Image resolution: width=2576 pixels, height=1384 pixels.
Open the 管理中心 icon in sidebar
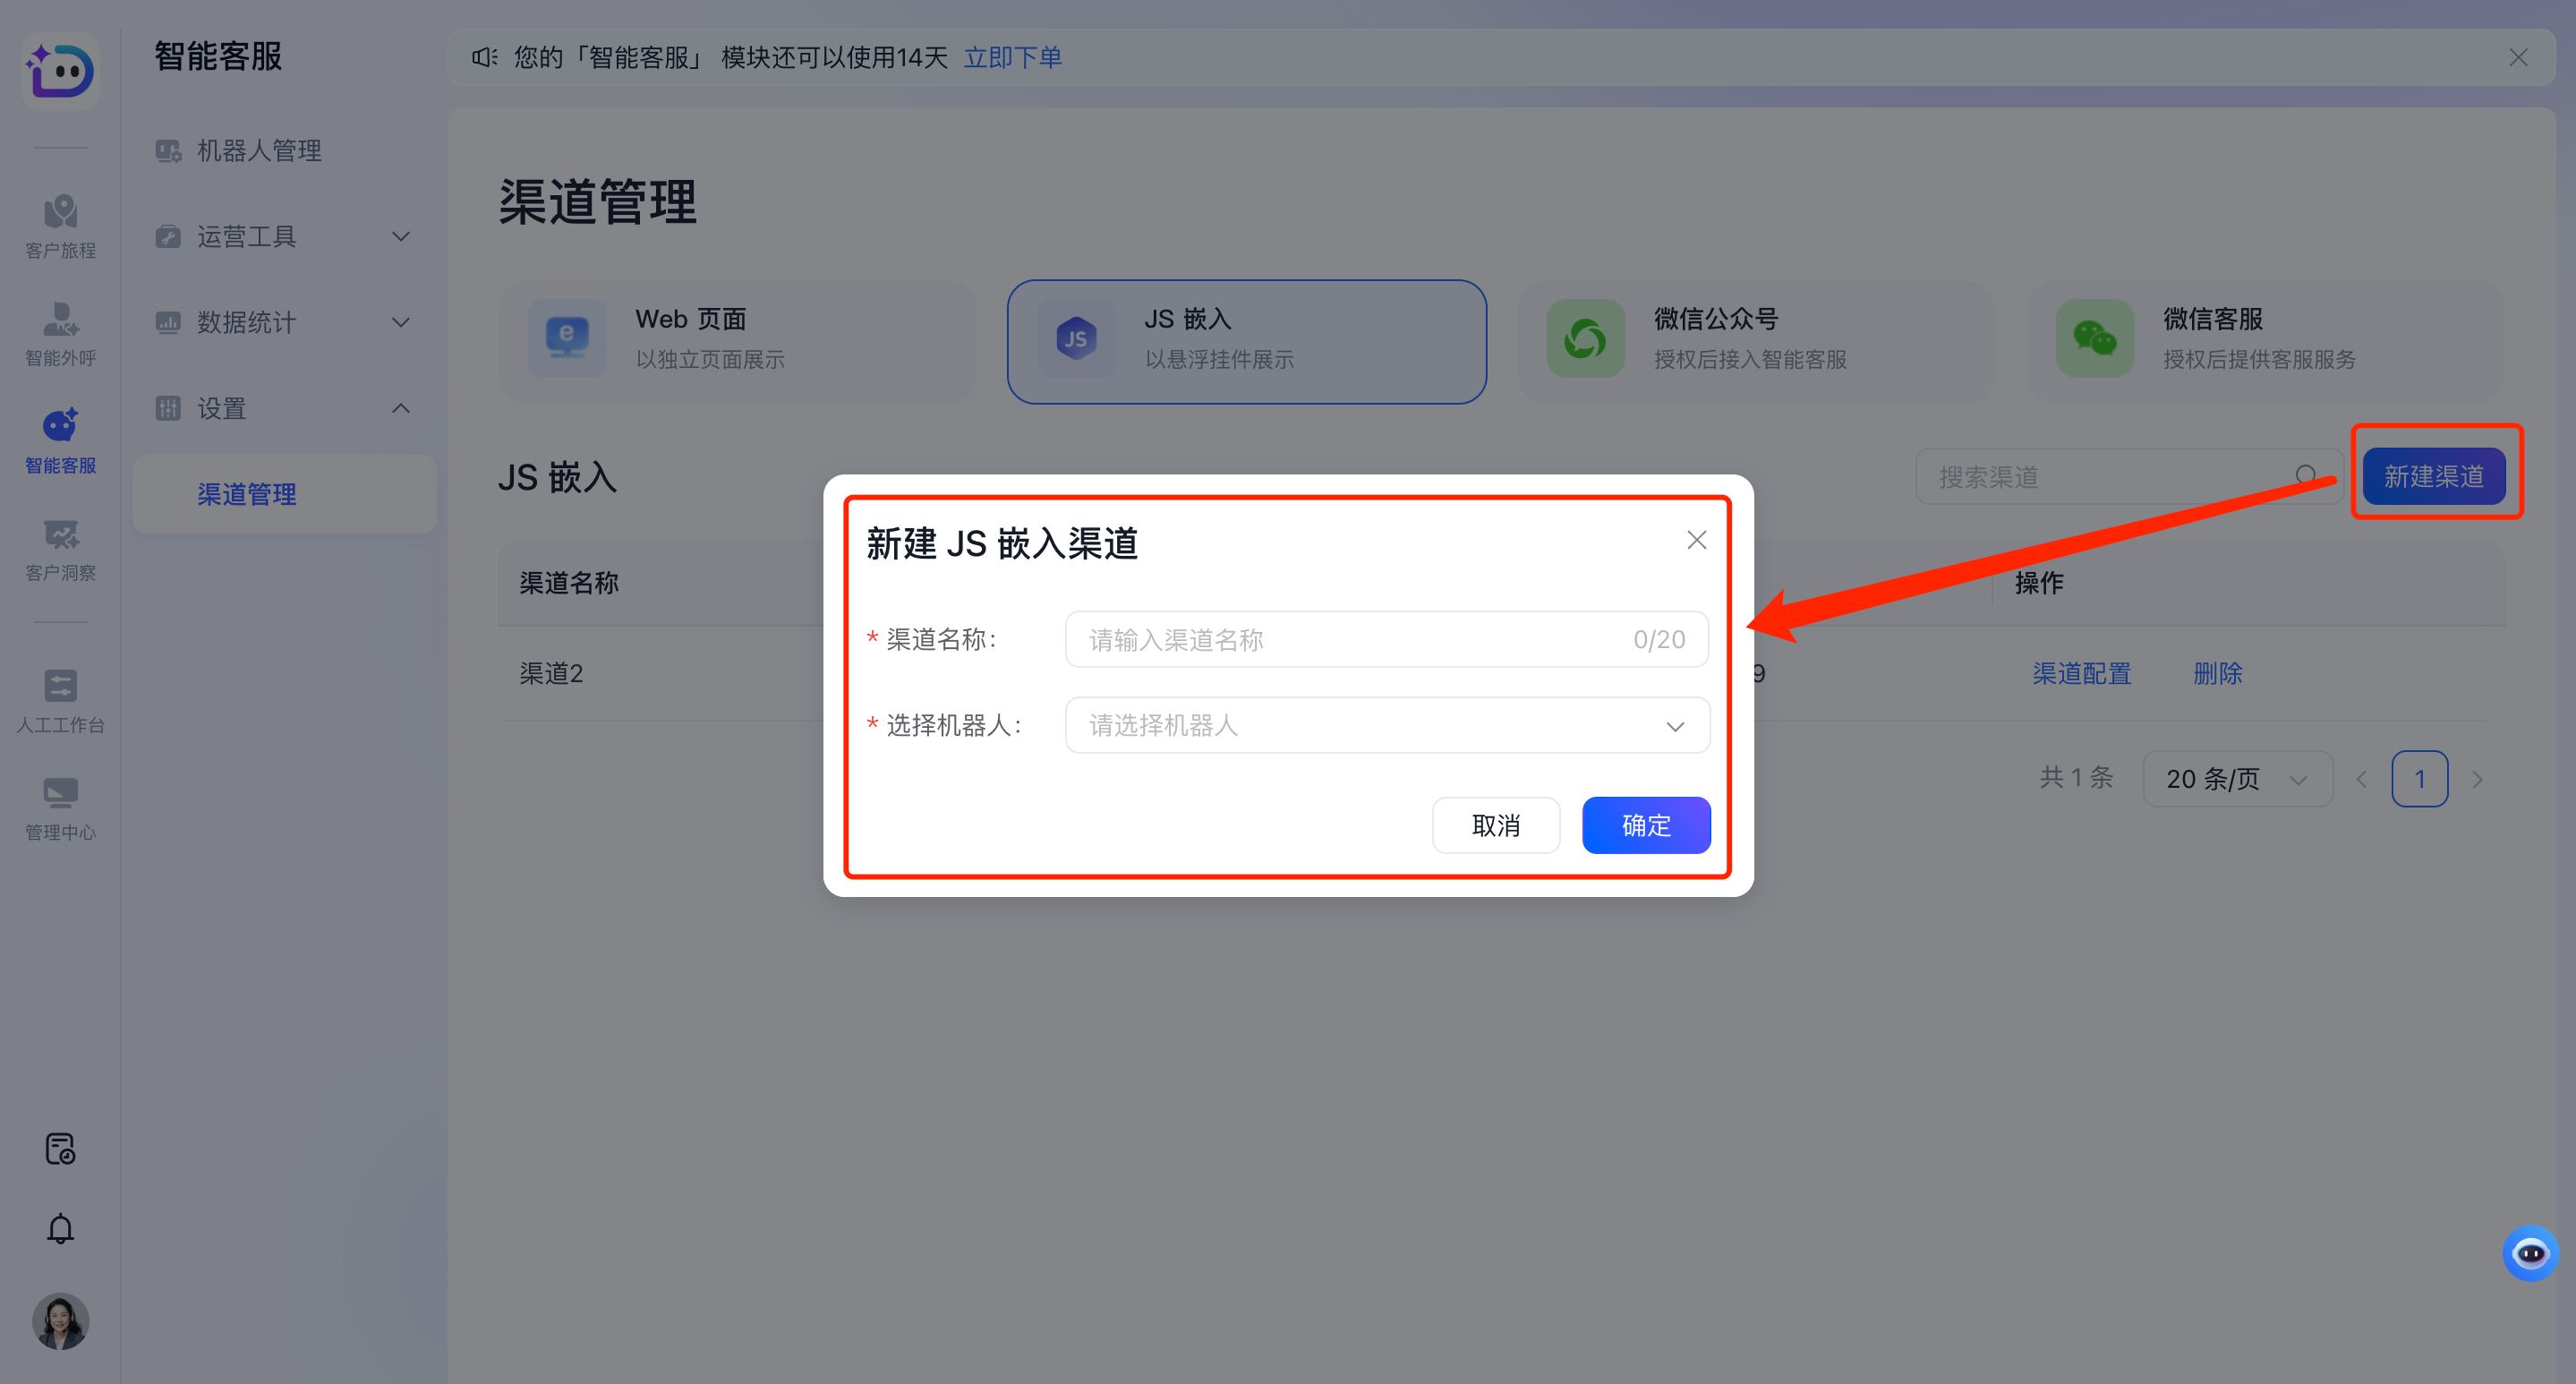coord(60,805)
